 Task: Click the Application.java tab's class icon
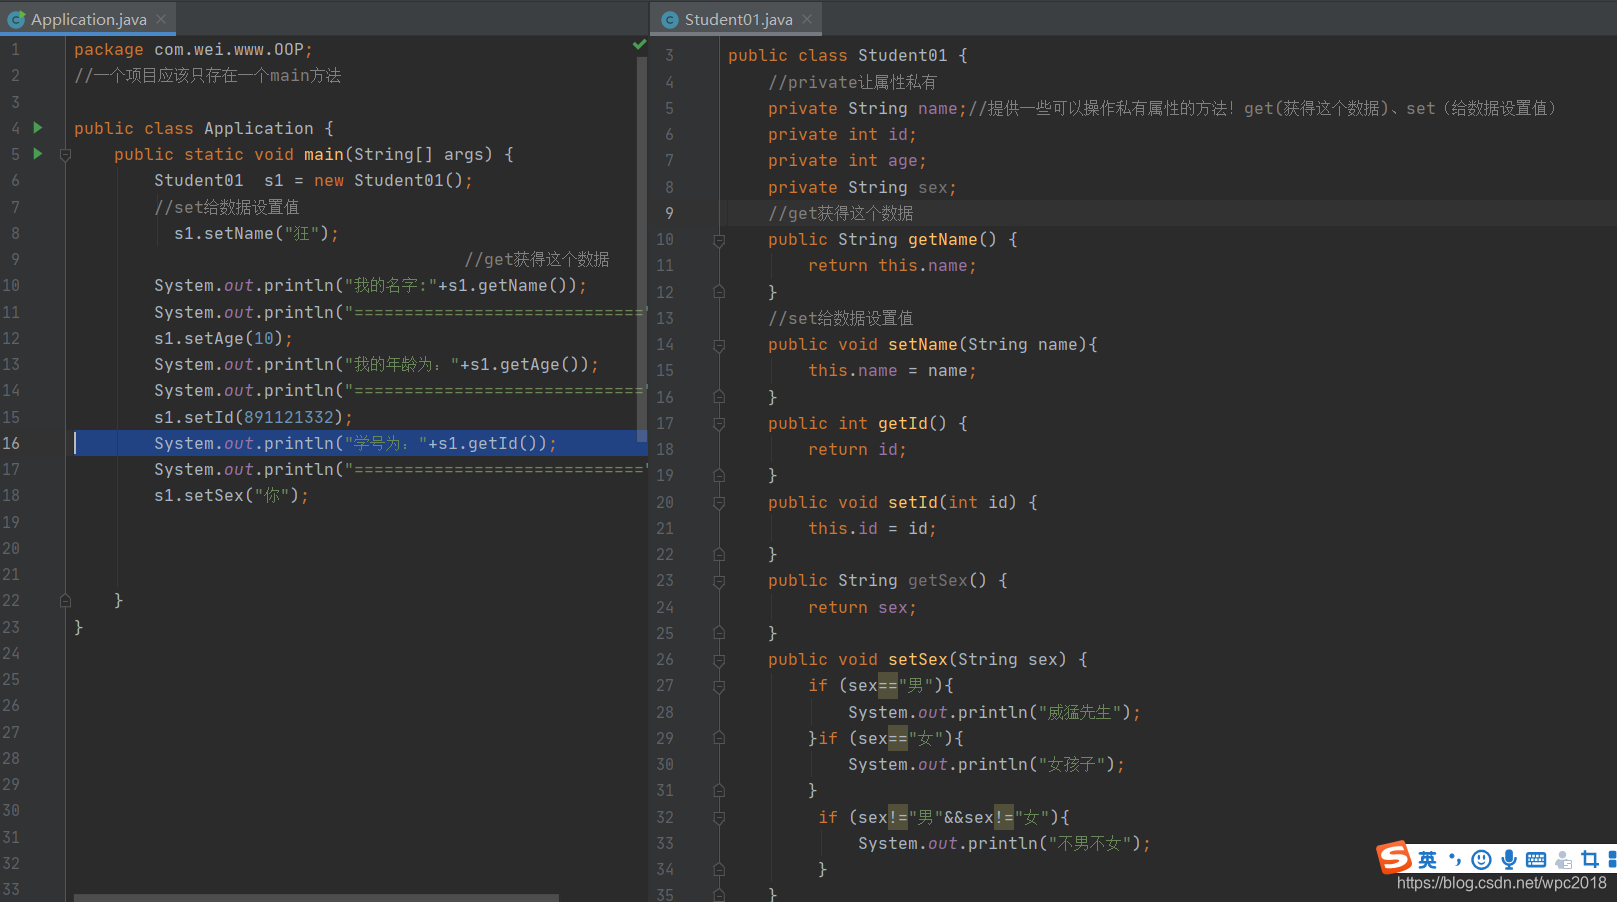(x=17, y=19)
